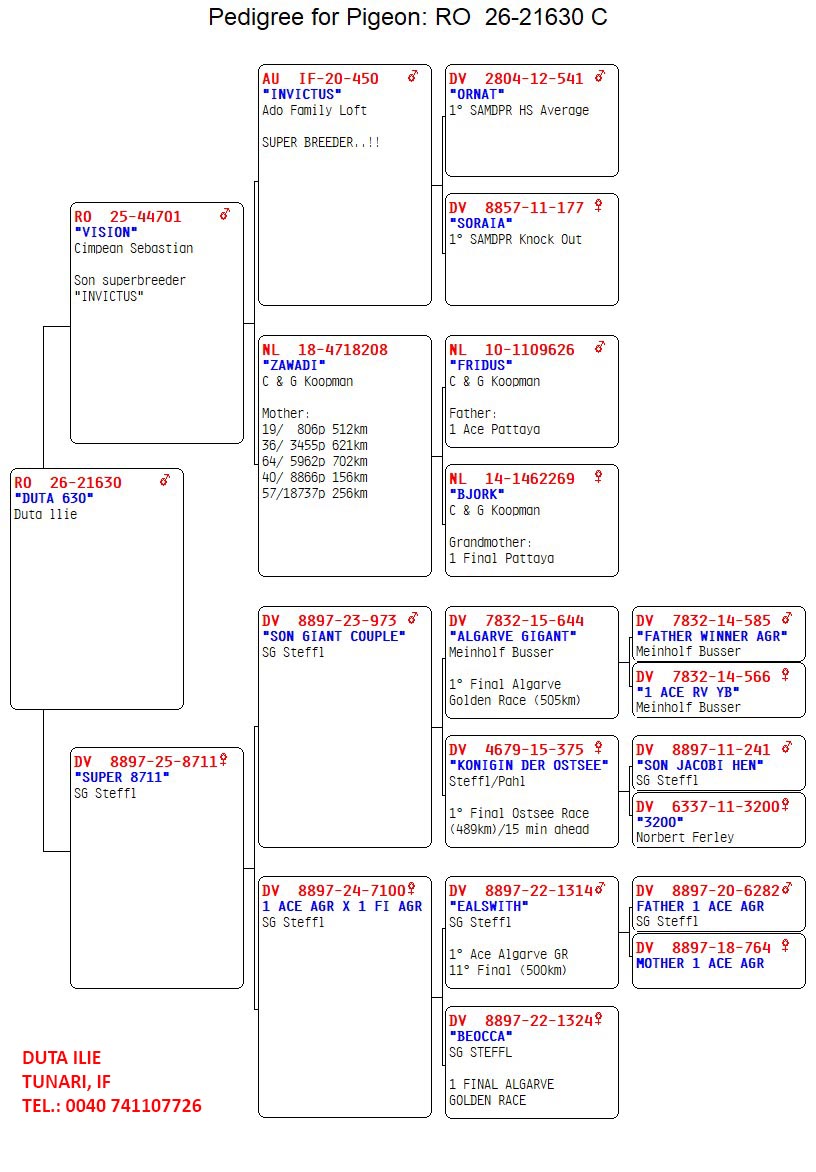This screenshot has width=816, height=1172.
Task: Select the 'SUPER BREEDER..!!' note
Action: (x=321, y=142)
